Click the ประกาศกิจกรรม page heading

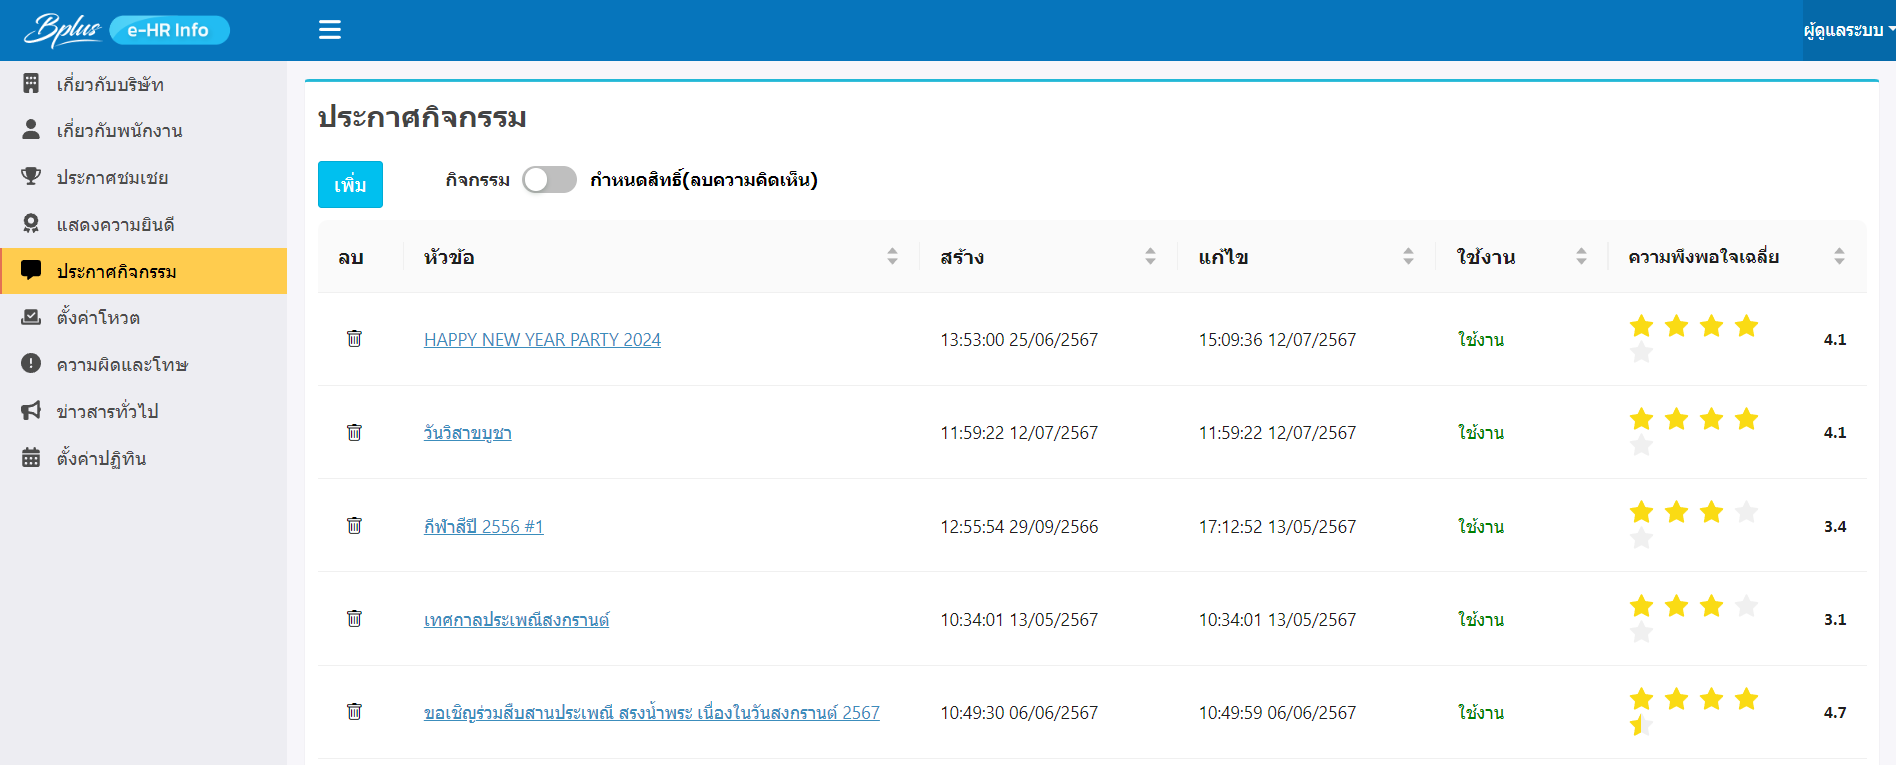422,117
